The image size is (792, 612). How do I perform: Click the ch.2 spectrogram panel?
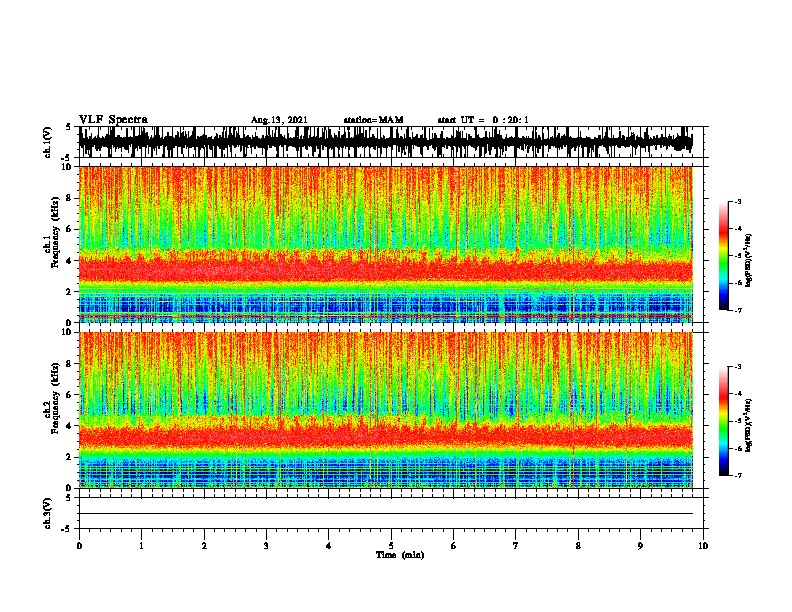tap(385, 410)
